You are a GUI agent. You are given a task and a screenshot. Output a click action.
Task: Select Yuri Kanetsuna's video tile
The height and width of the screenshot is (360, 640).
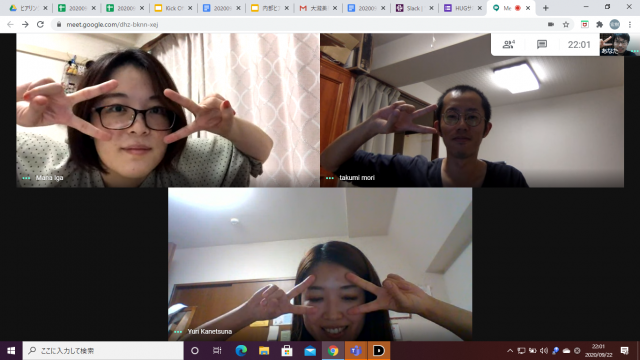coord(320,264)
